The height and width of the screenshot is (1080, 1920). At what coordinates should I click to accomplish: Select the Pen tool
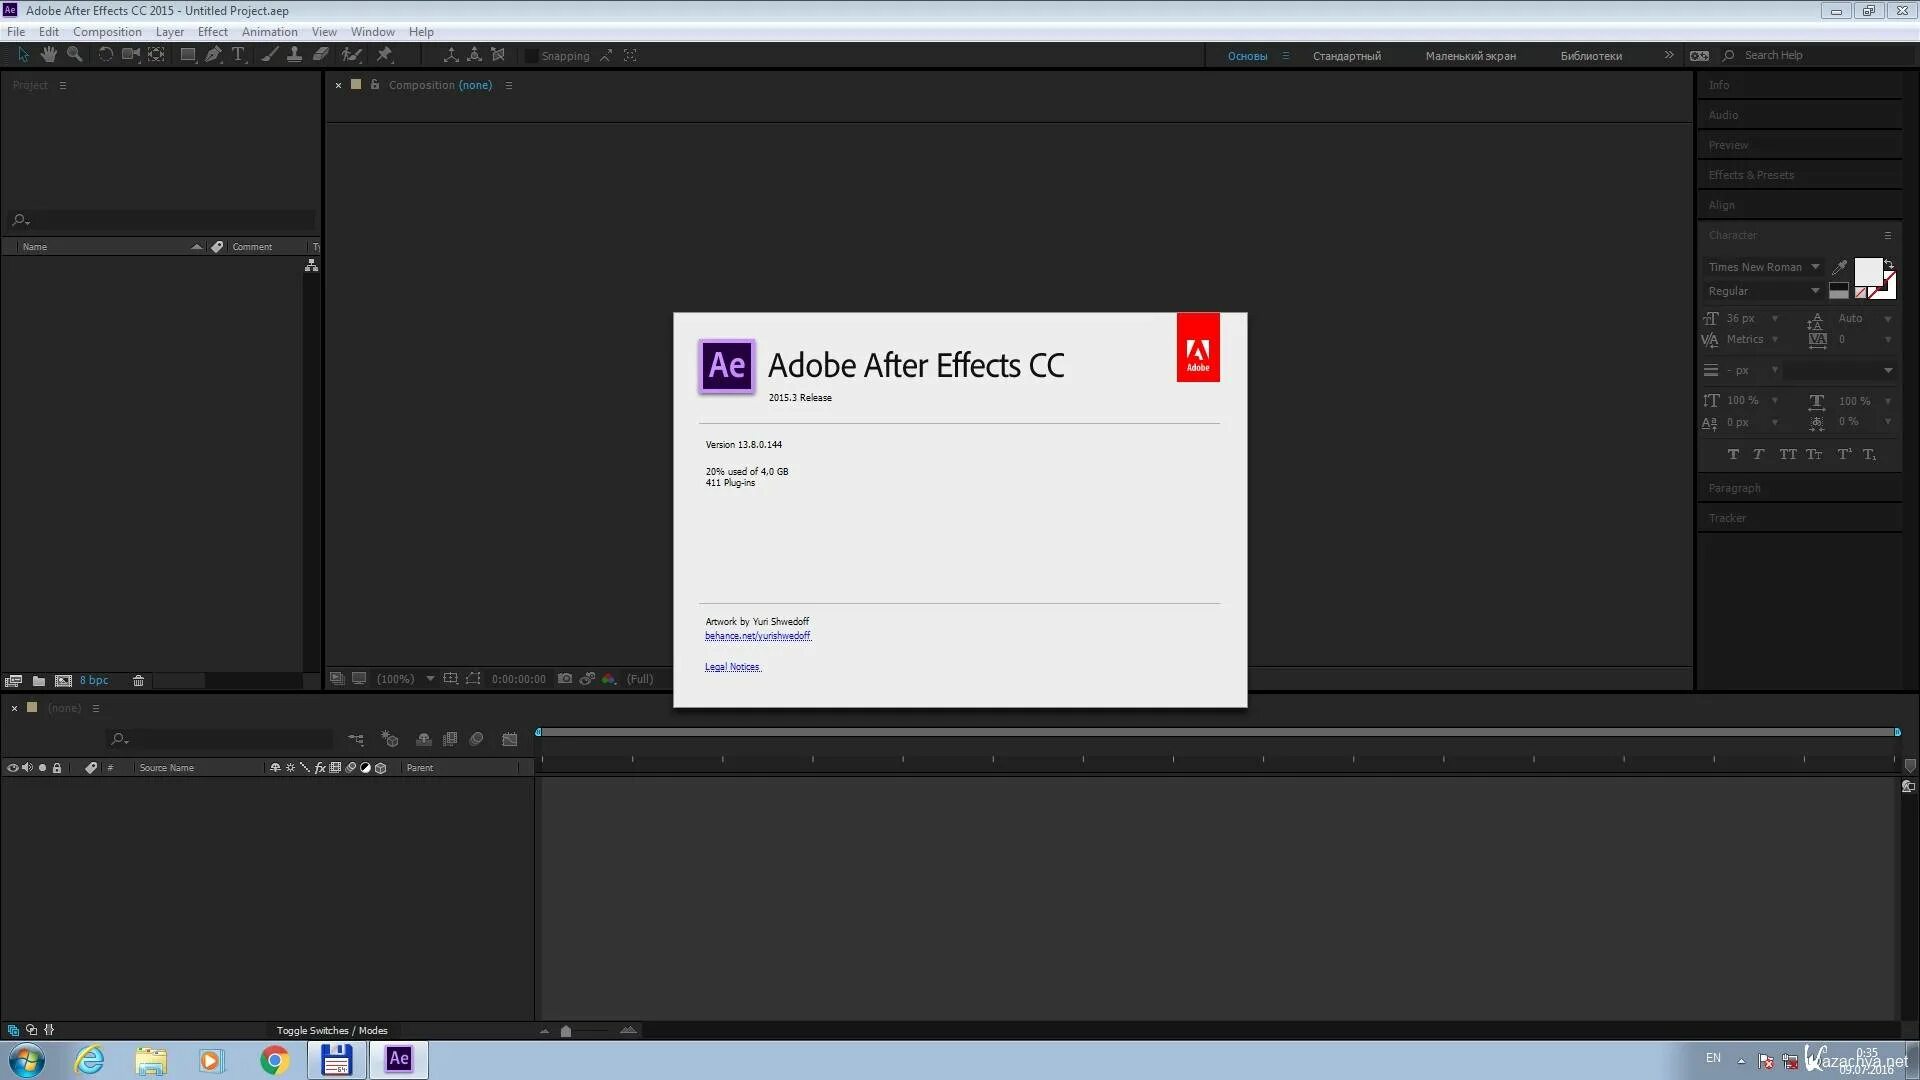pos(213,55)
